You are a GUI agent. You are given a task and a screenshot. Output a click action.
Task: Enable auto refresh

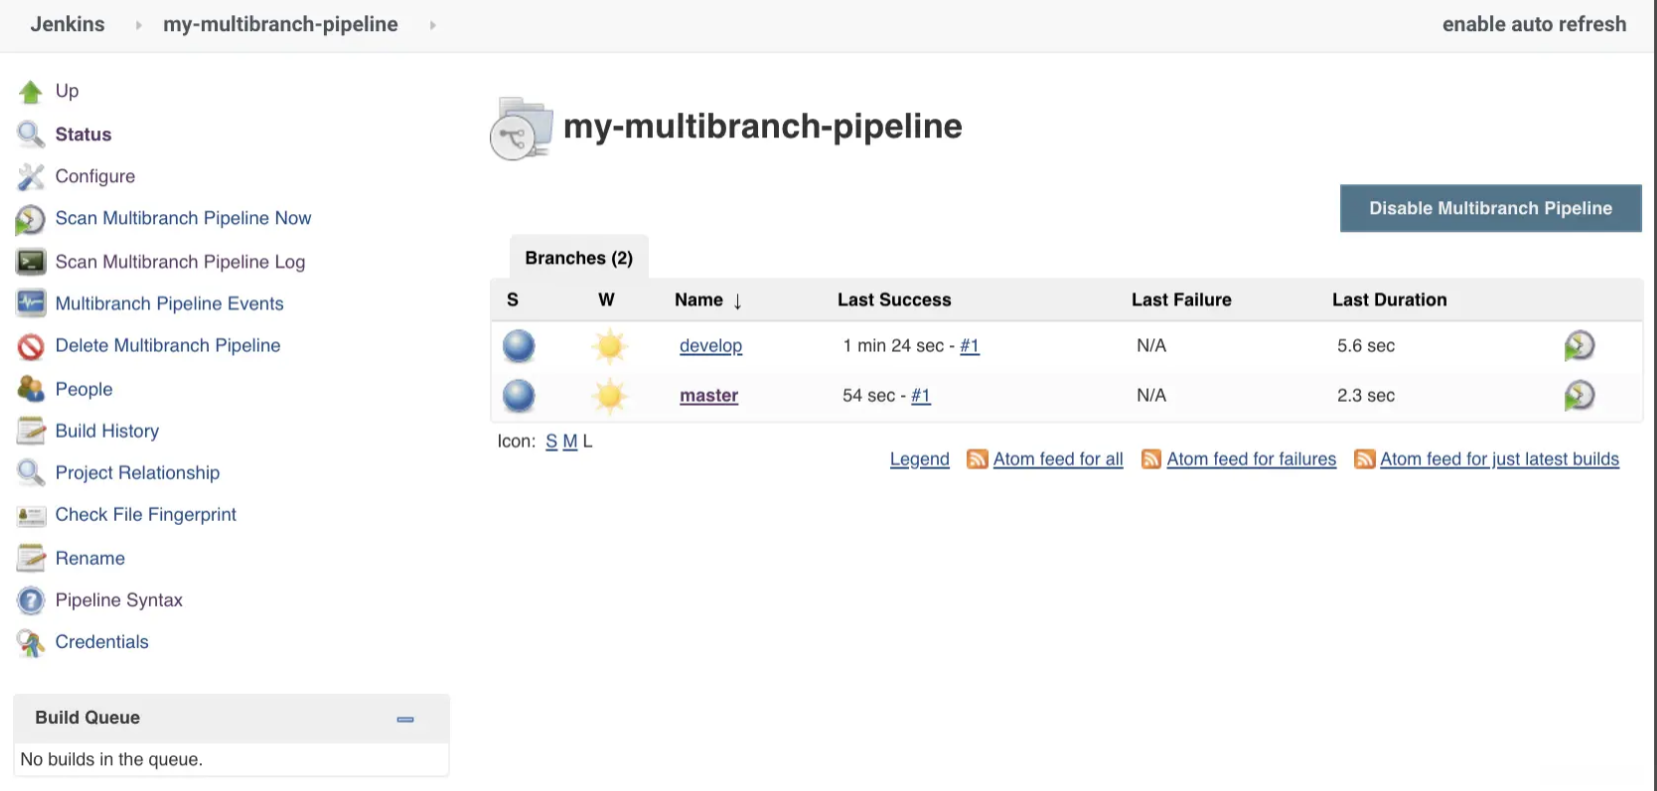[x=1533, y=24]
